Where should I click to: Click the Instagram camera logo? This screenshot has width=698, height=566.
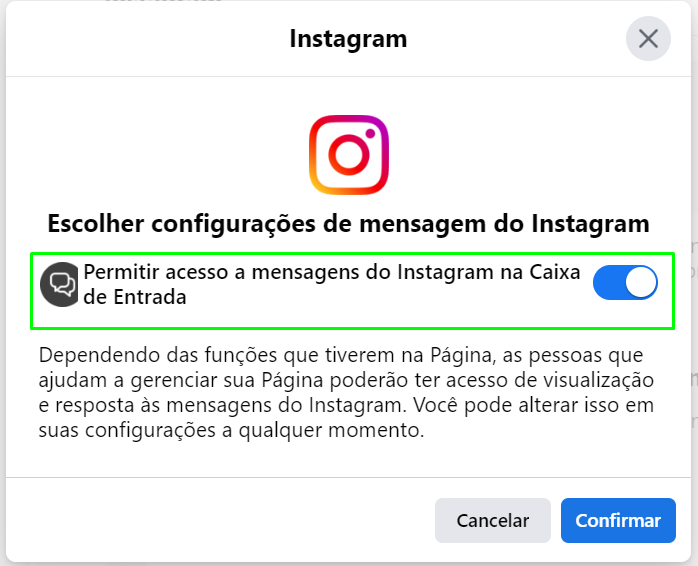click(x=349, y=155)
